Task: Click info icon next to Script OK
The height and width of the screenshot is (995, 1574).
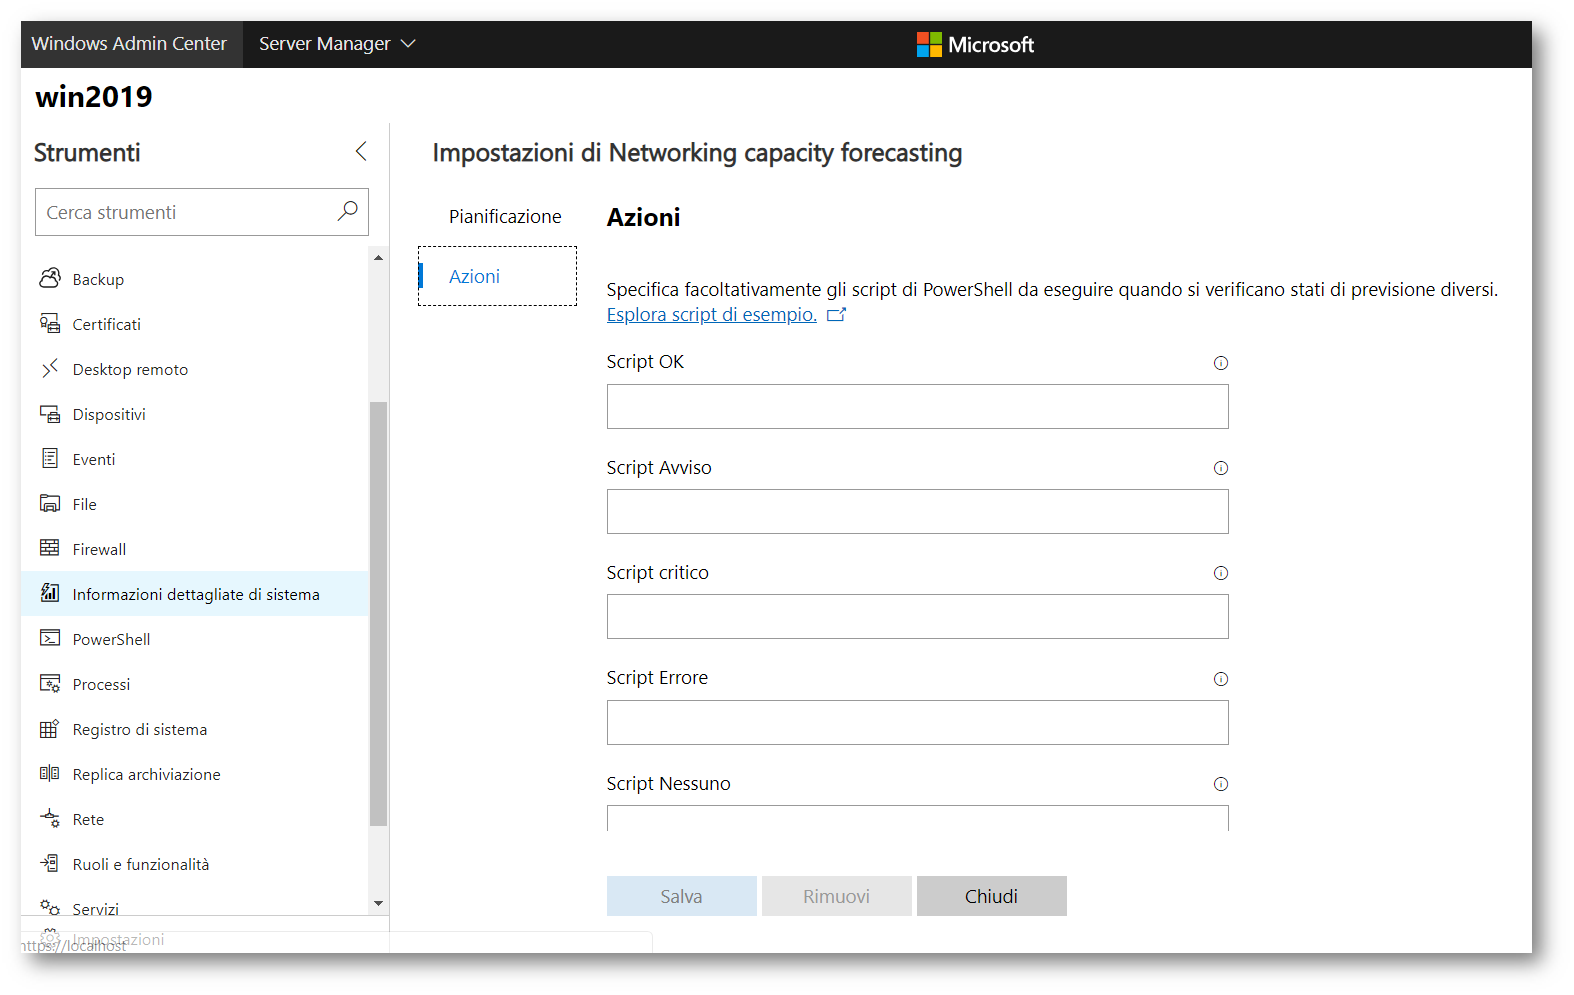Action: (1221, 363)
